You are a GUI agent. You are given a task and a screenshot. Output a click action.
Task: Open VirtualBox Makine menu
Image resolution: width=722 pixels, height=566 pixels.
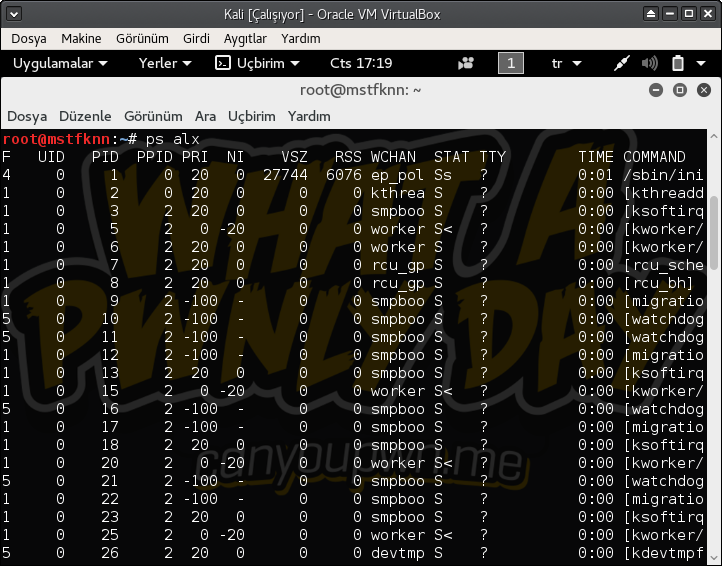81,38
